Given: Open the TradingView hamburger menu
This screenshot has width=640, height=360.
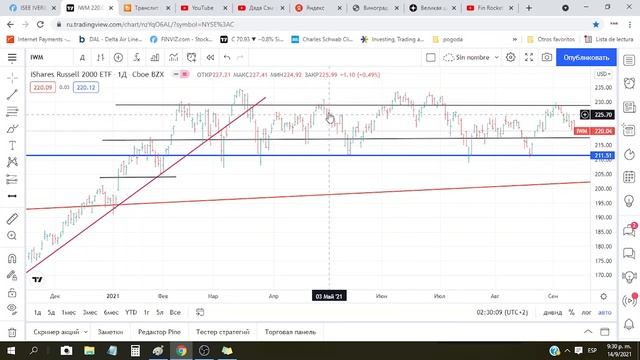Looking at the screenshot, I should point(12,58).
